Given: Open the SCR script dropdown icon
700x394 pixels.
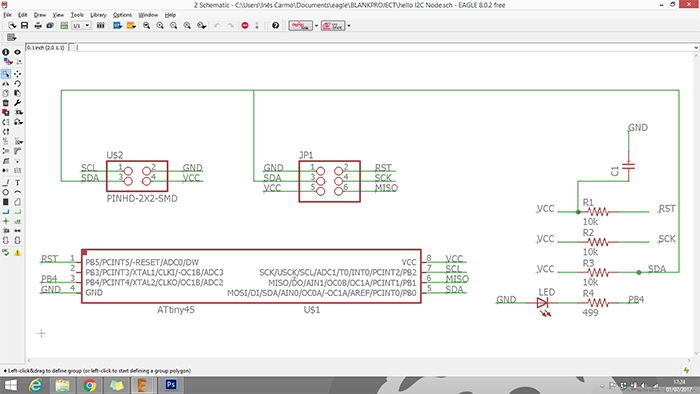Looking at the screenshot, I should [117, 25].
